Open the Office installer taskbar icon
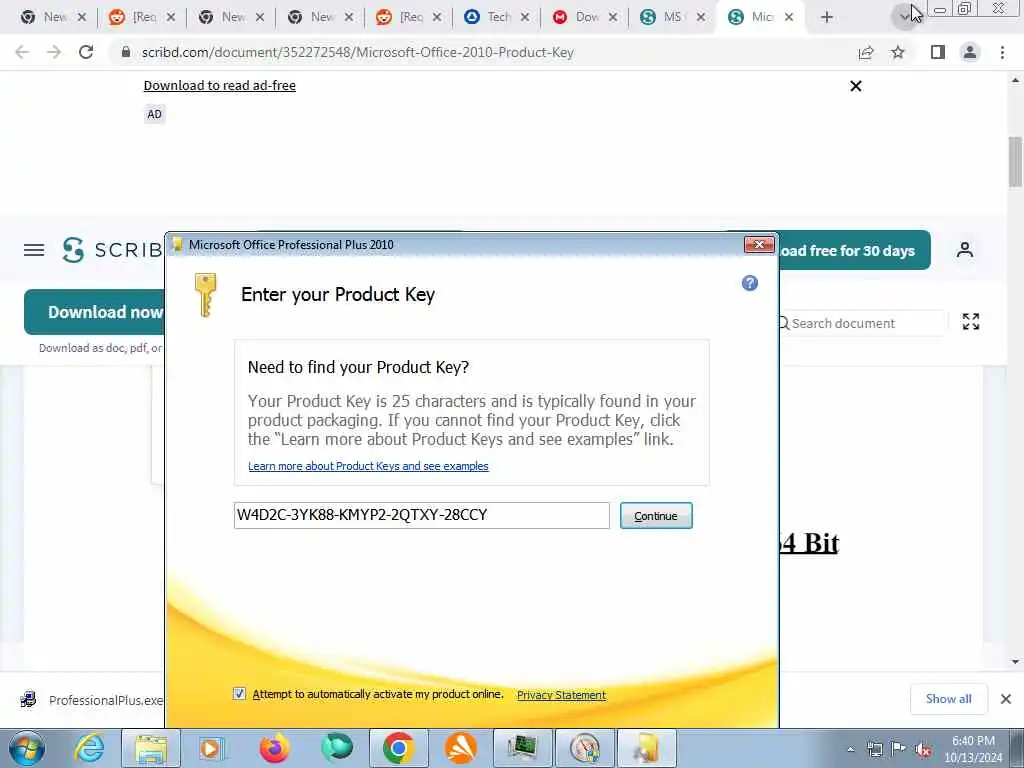 pyautogui.click(x=647, y=748)
